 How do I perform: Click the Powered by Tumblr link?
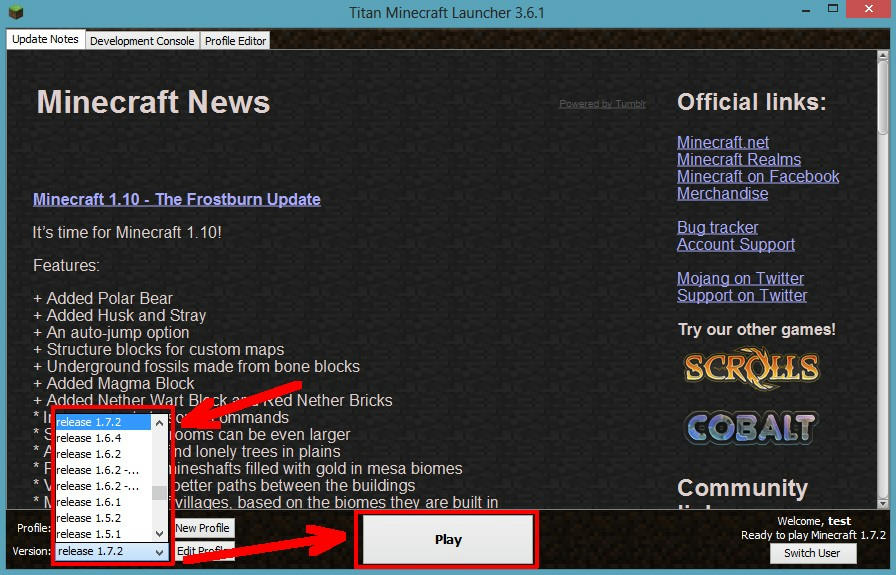602,104
